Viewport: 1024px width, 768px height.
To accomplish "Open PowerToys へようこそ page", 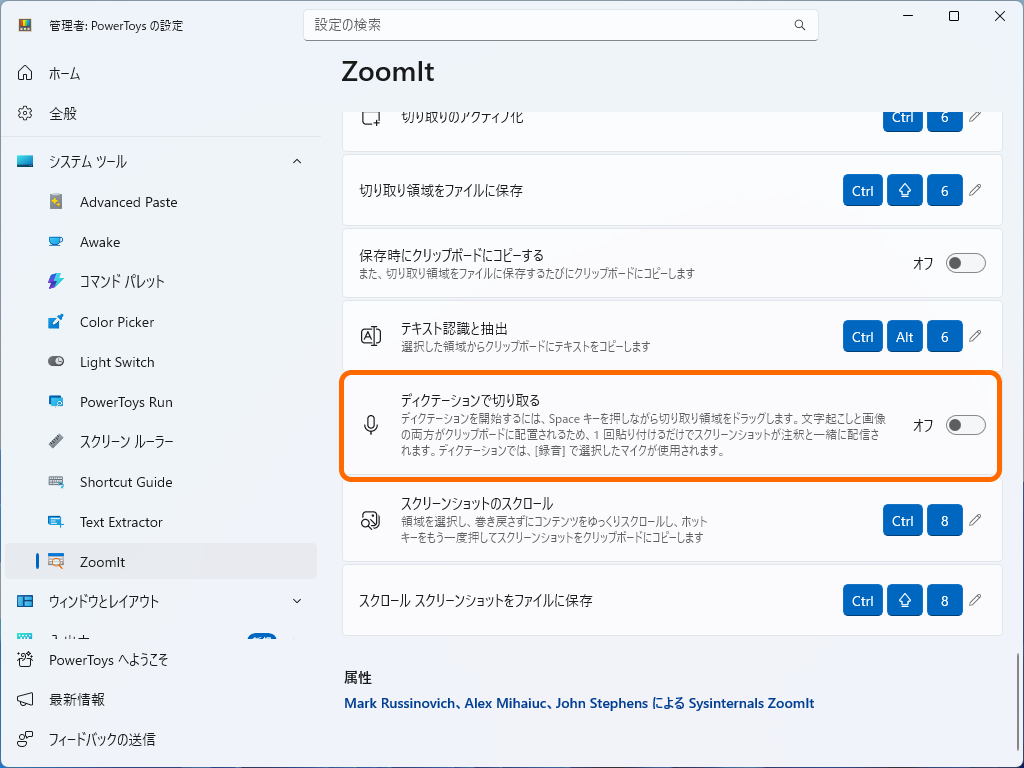I will point(161,660).
